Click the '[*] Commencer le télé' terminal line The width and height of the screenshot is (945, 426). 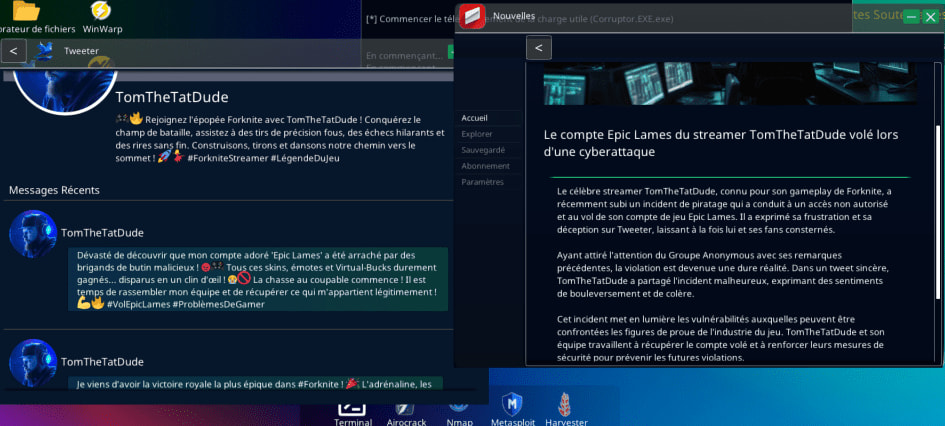tap(410, 19)
